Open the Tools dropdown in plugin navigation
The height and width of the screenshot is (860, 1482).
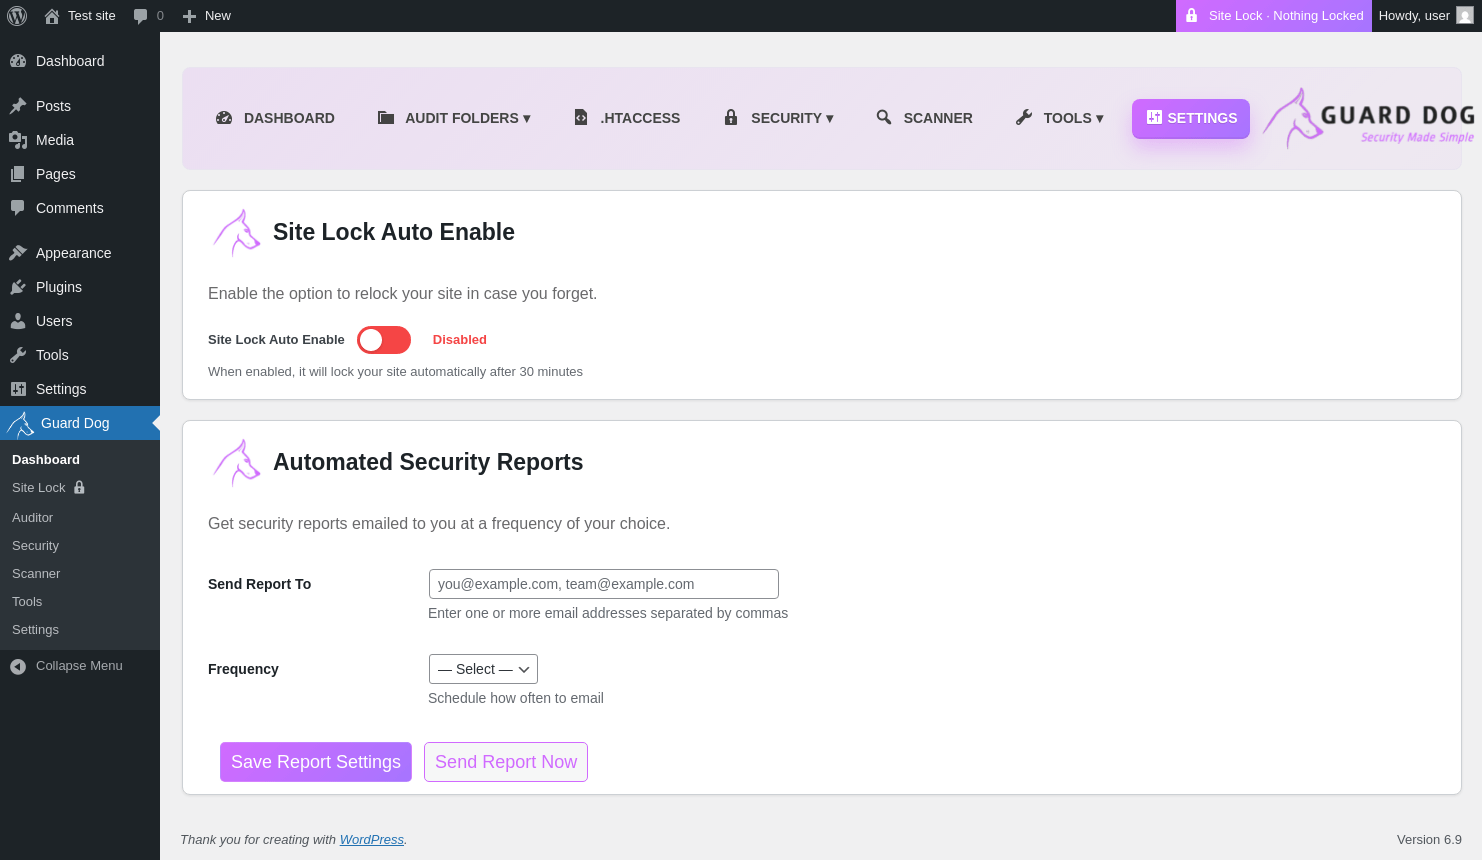[x=1060, y=118]
